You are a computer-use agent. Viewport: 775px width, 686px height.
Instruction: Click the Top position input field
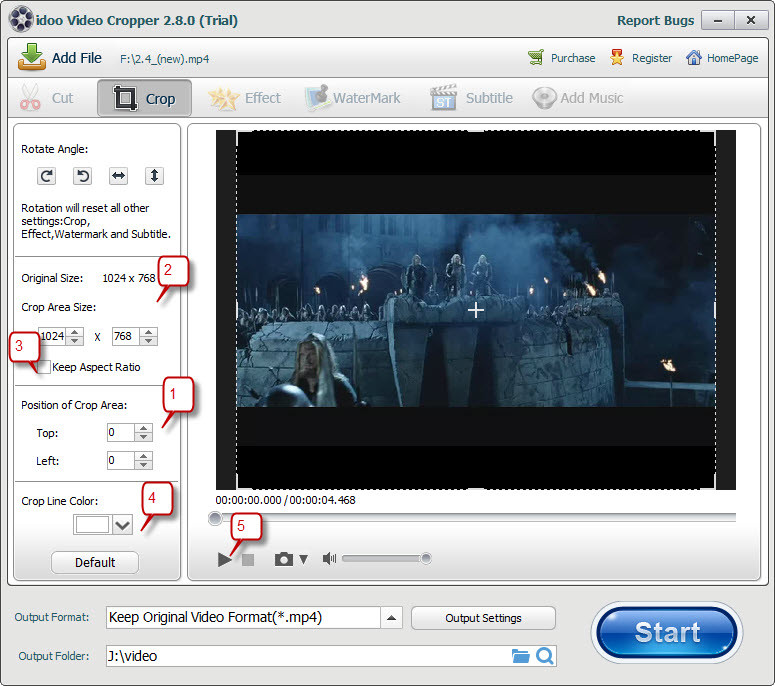click(x=121, y=432)
